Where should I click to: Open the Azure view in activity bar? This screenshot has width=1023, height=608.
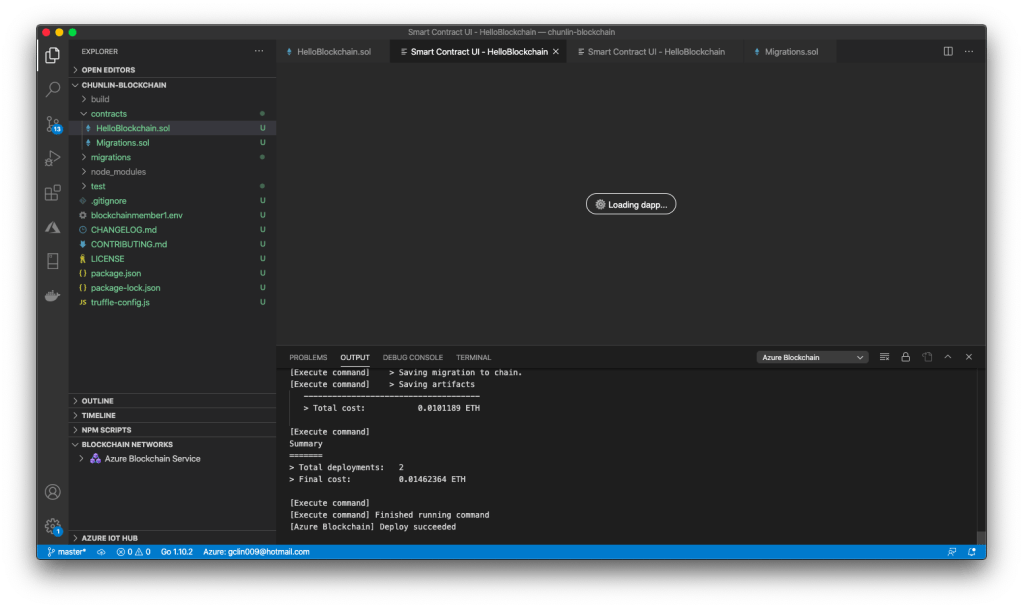point(53,227)
